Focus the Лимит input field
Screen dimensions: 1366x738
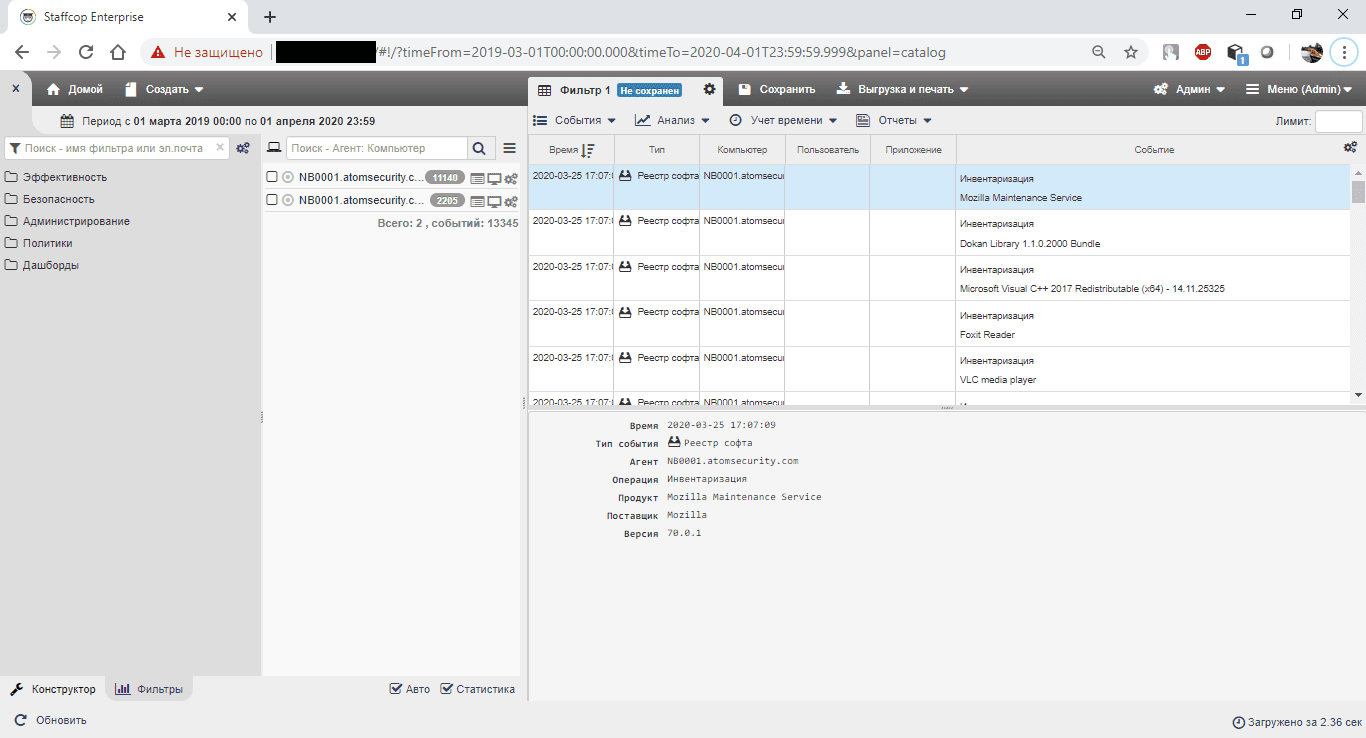[1339, 121]
